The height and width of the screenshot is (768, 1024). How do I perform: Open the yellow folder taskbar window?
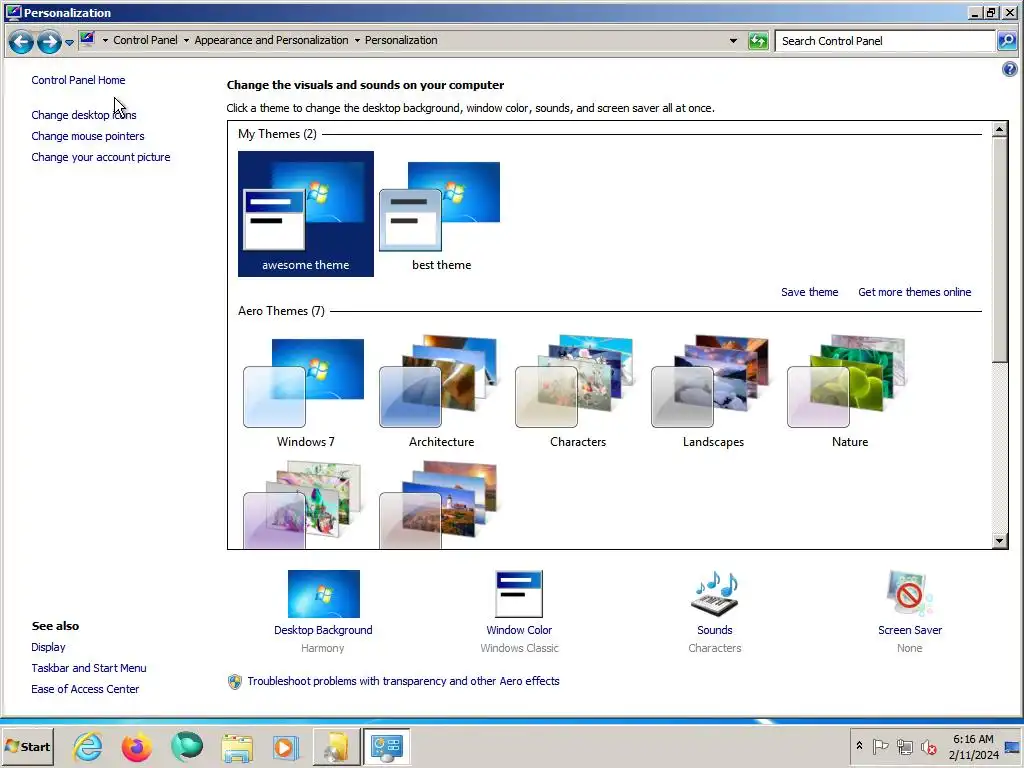336,746
